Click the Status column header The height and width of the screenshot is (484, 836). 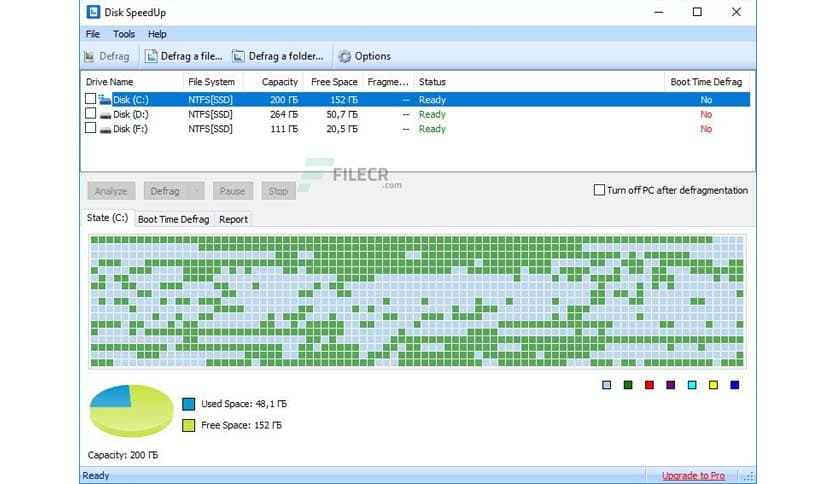coord(538,82)
